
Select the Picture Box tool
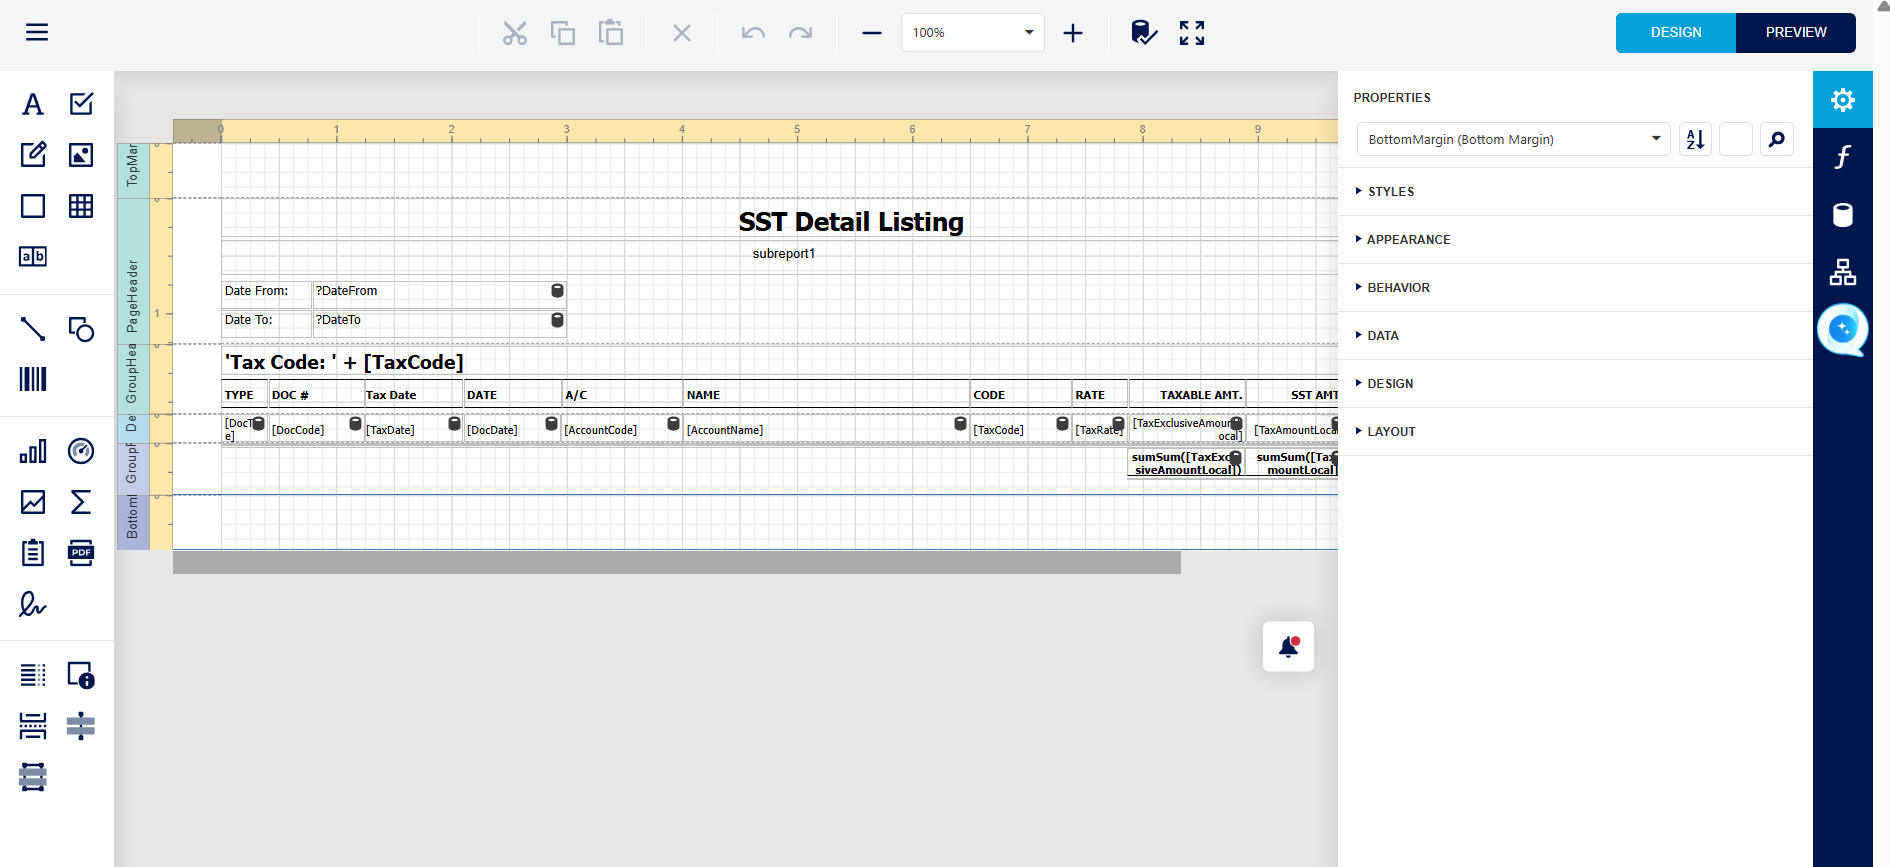tap(81, 155)
